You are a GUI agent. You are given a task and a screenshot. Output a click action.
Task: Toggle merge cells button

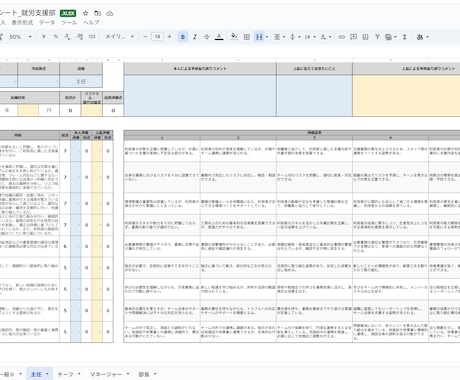point(259,37)
